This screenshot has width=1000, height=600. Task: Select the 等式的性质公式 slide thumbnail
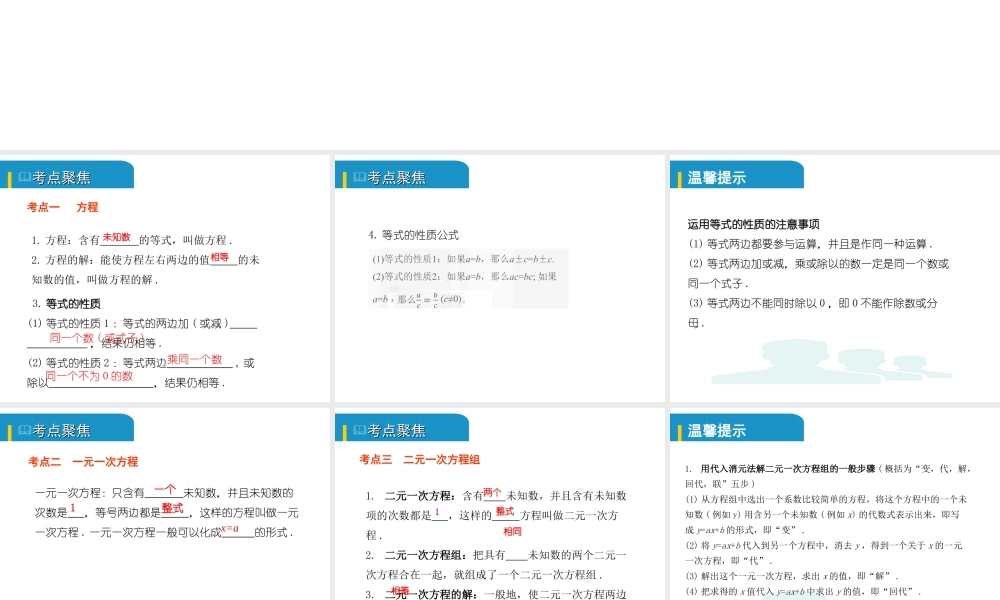pyautogui.click(x=499, y=278)
